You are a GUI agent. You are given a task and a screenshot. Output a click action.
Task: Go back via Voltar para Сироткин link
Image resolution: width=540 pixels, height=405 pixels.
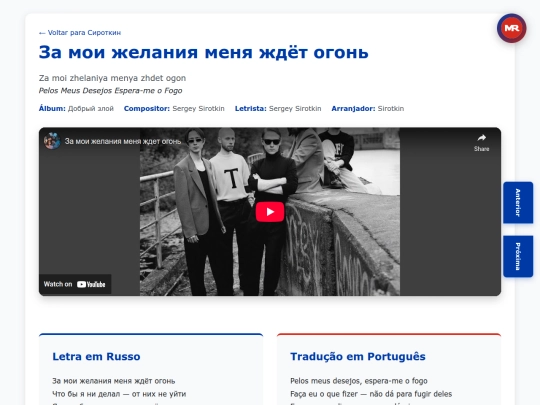(x=80, y=33)
